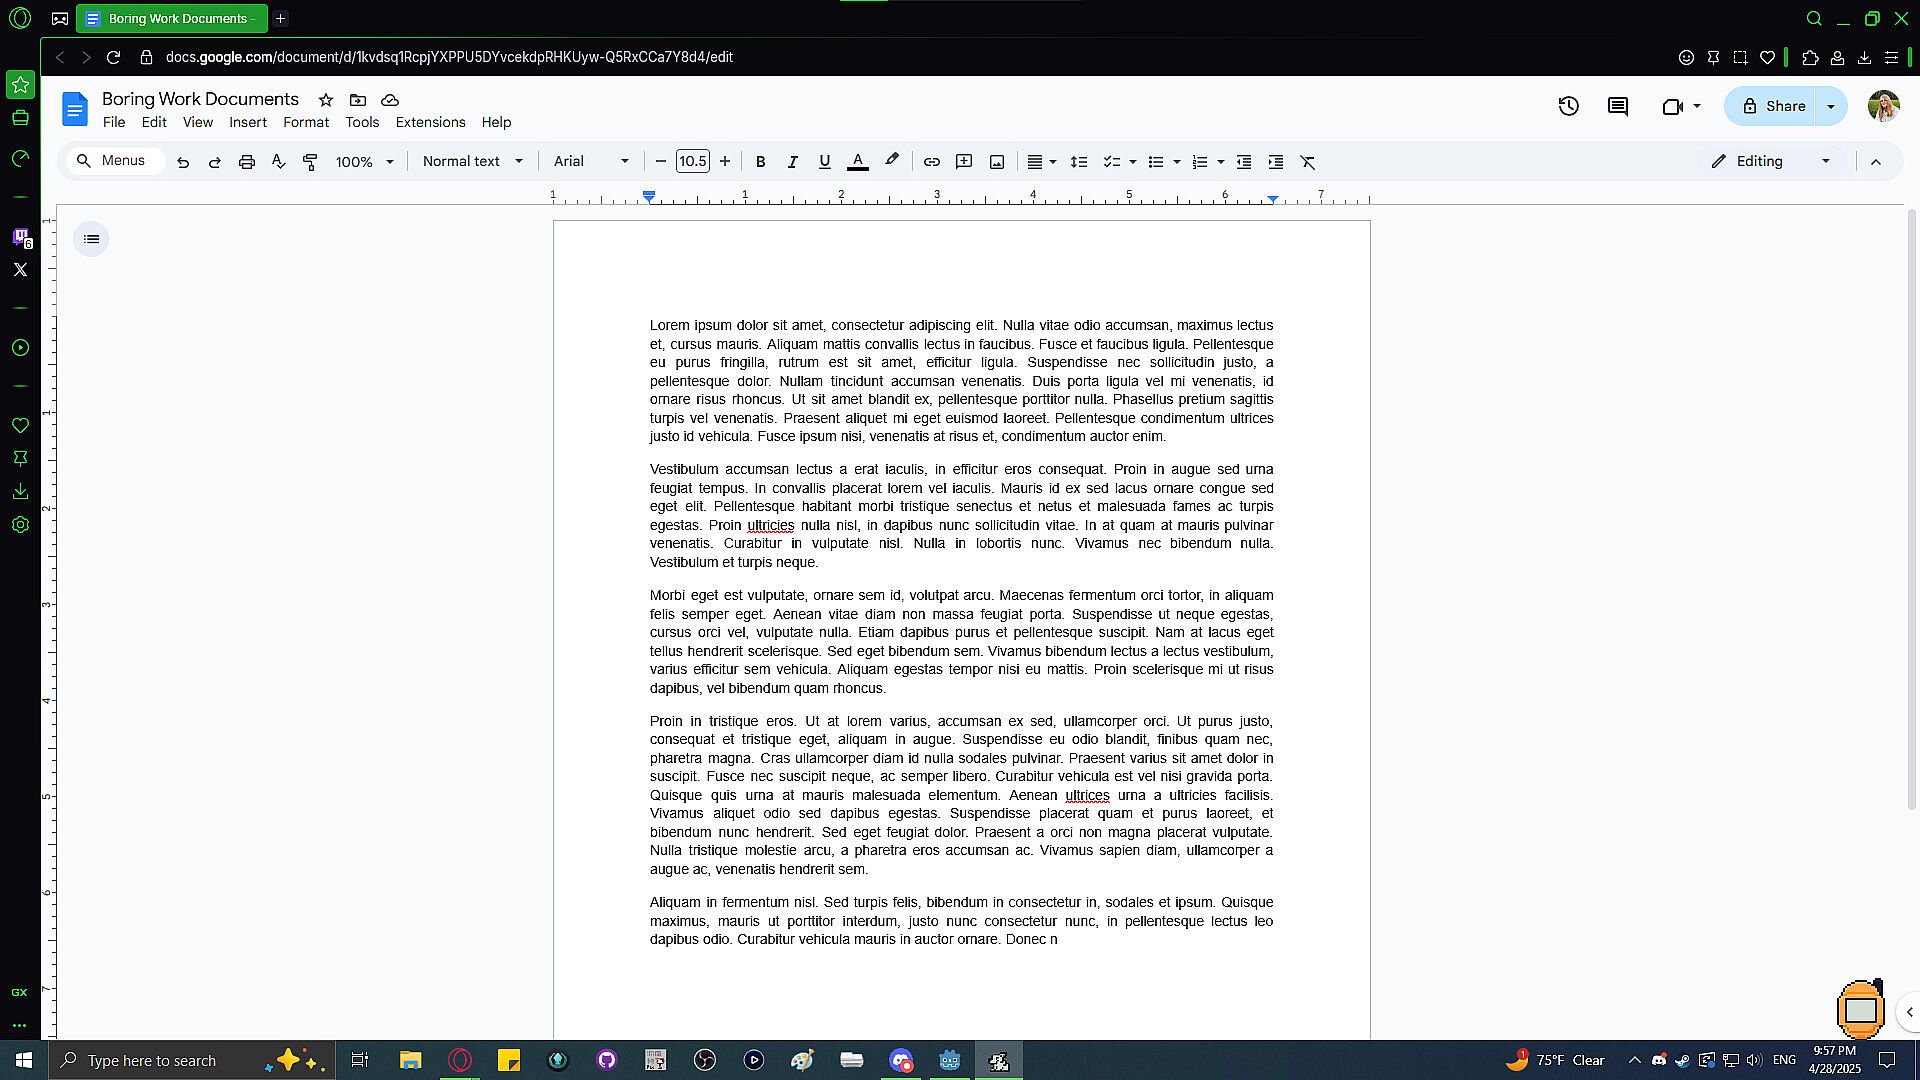Open the text color picker

click(857, 162)
